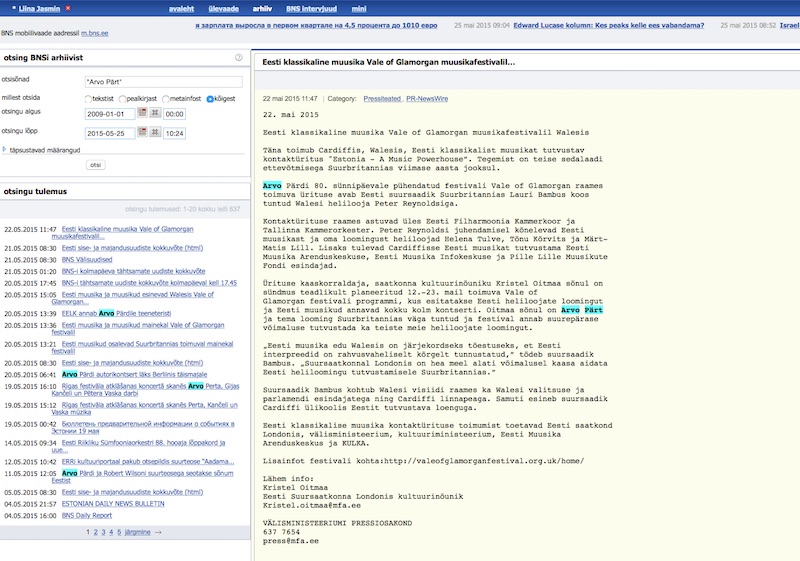Open the avaleht menu item
This screenshot has height=561, width=800.
click(x=182, y=9)
